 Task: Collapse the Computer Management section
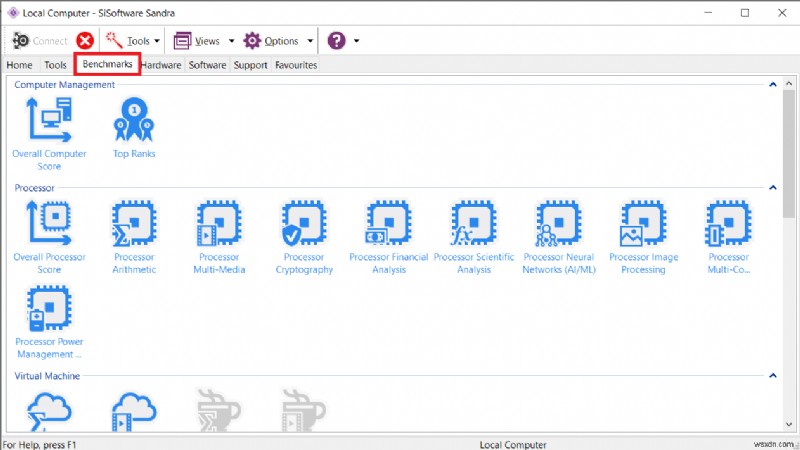tap(772, 85)
